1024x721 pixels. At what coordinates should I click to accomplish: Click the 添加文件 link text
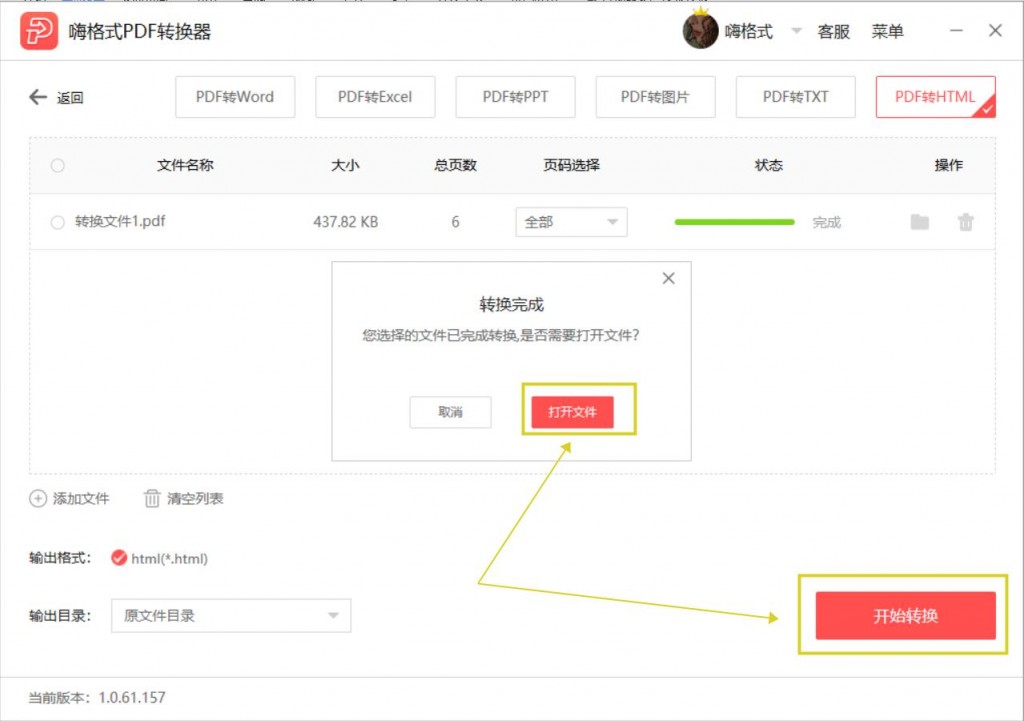(x=81, y=498)
